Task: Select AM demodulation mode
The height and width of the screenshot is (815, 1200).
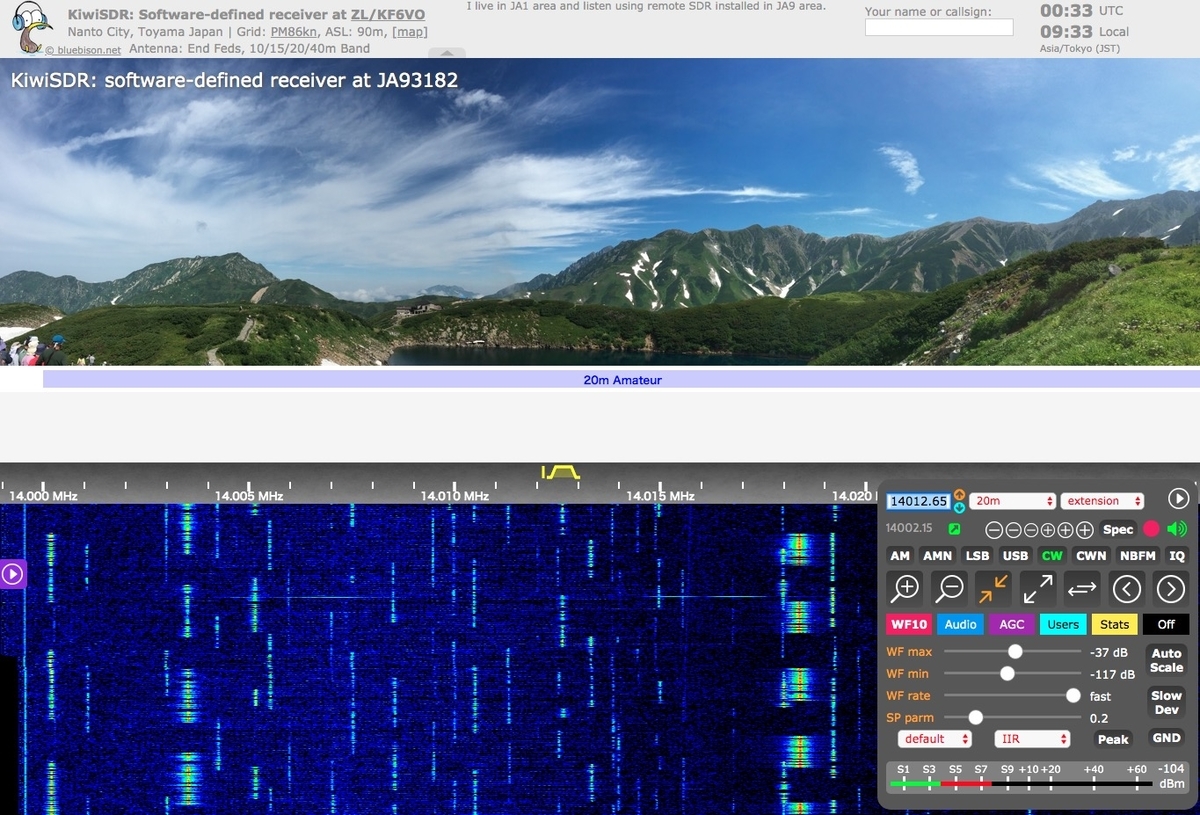Action: (900, 556)
